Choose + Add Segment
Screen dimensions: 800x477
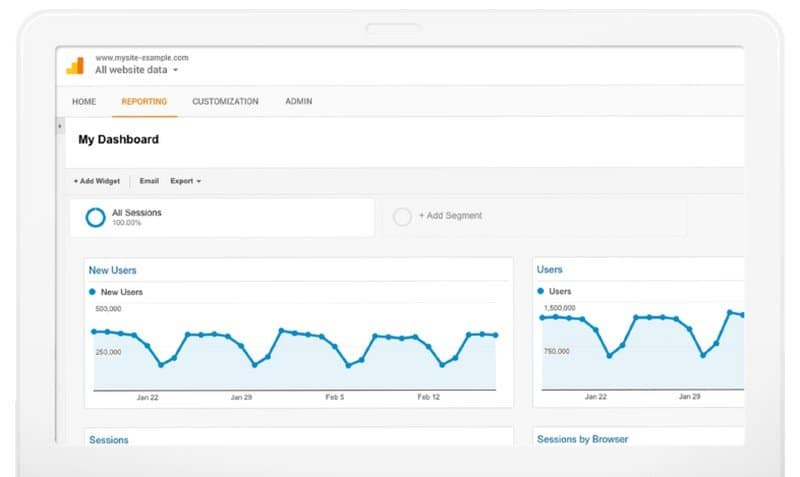coord(451,216)
